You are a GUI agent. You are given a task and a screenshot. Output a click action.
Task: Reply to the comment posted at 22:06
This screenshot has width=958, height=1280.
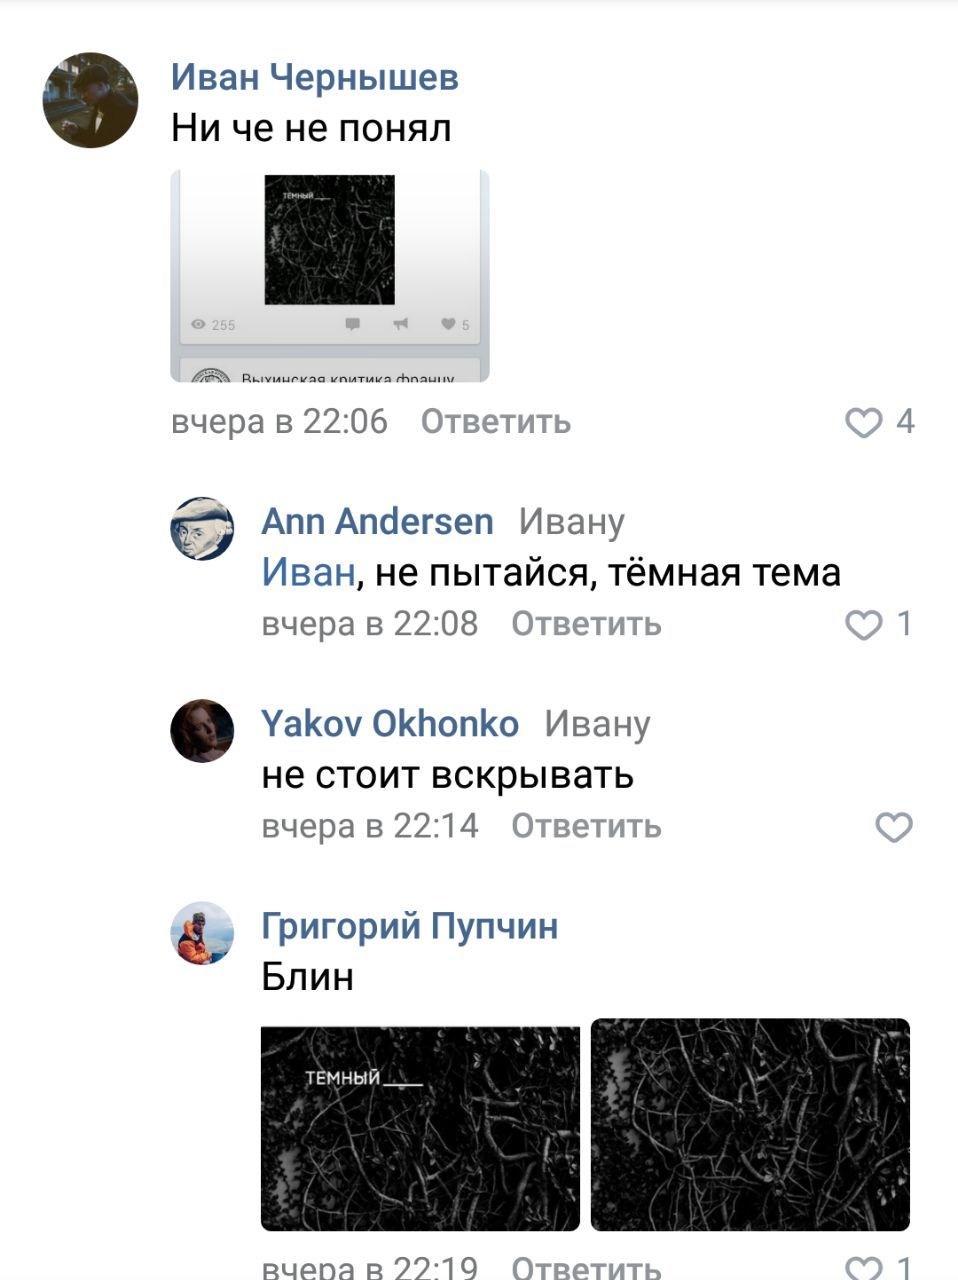[x=496, y=422]
